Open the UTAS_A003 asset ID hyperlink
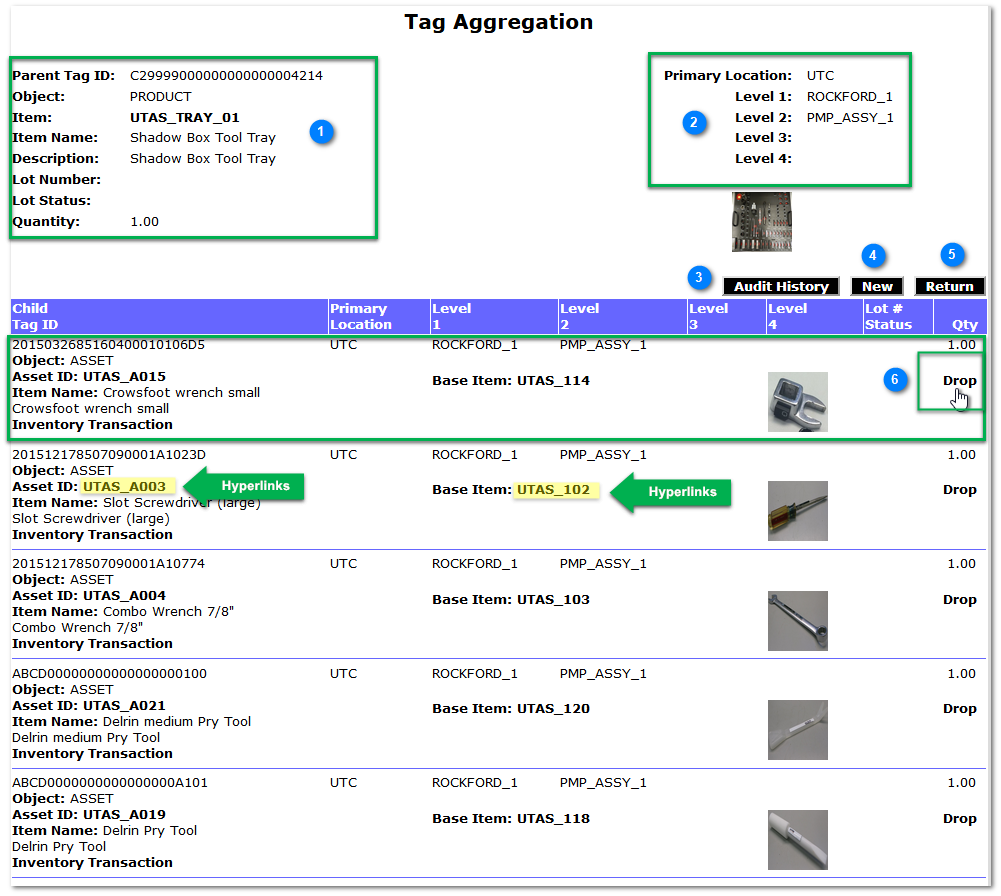Image resolution: width=1001 pixels, height=896 pixels. click(124, 486)
